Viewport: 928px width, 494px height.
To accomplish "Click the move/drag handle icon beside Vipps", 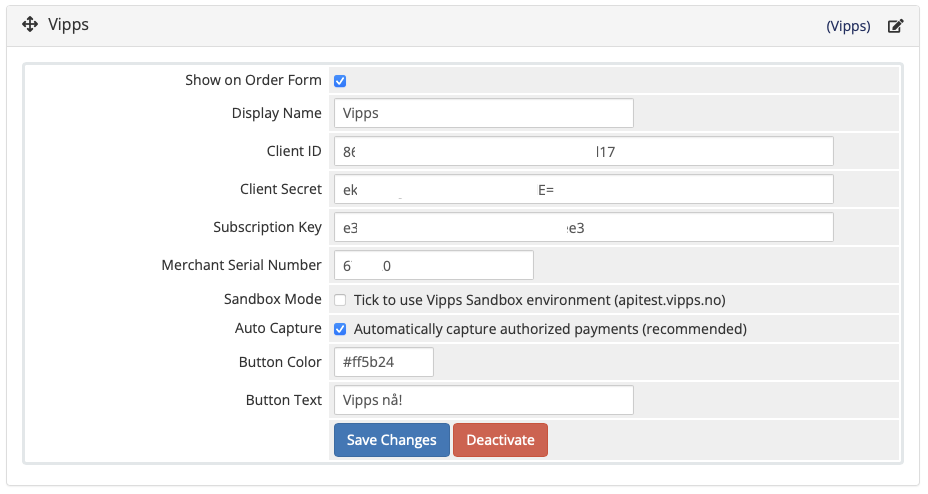I will (x=30, y=24).
